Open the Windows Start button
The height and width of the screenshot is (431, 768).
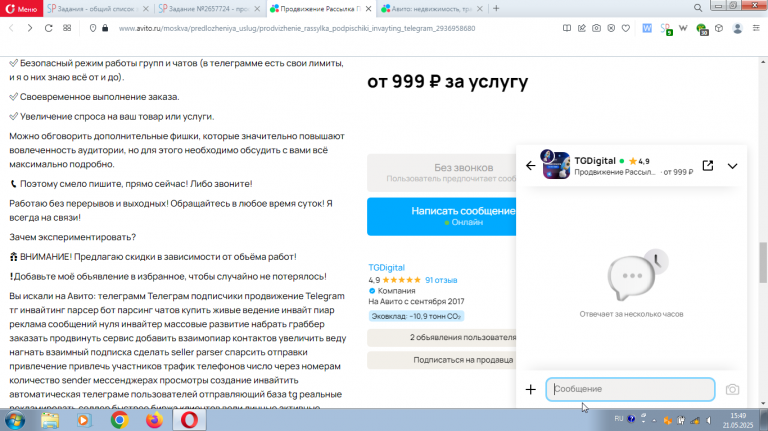[15, 420]
